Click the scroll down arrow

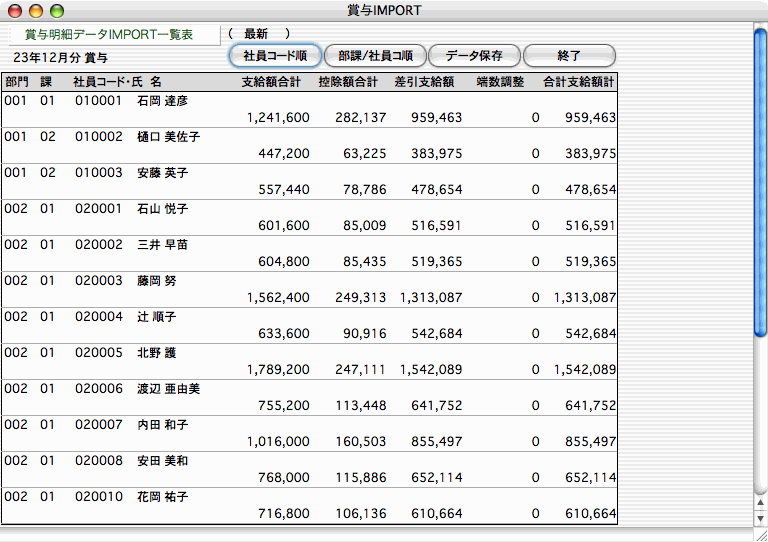pos(760,517)
